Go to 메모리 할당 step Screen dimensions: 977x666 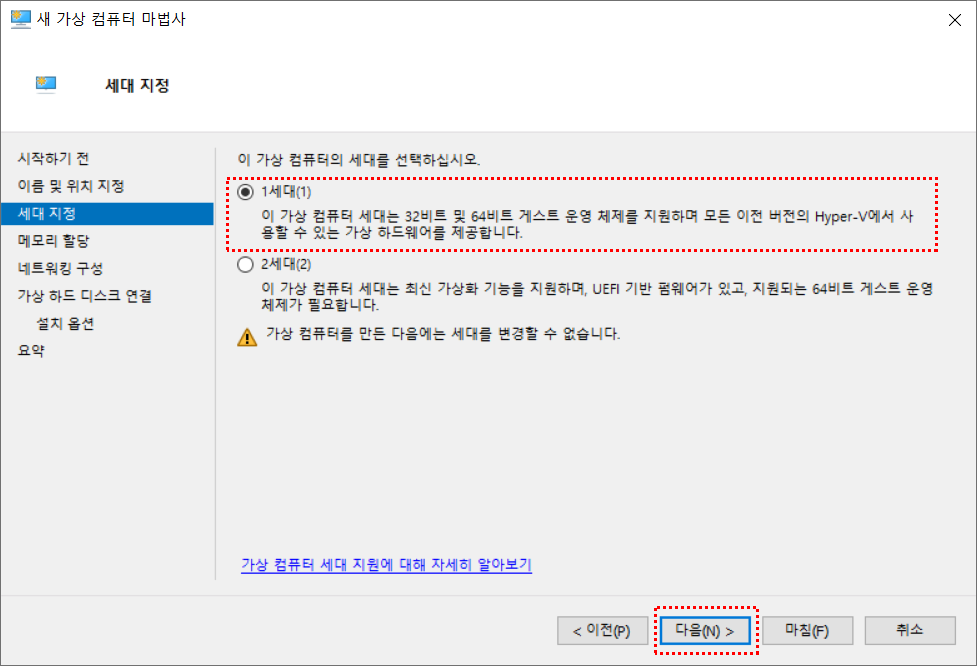(x=54, y=241)
